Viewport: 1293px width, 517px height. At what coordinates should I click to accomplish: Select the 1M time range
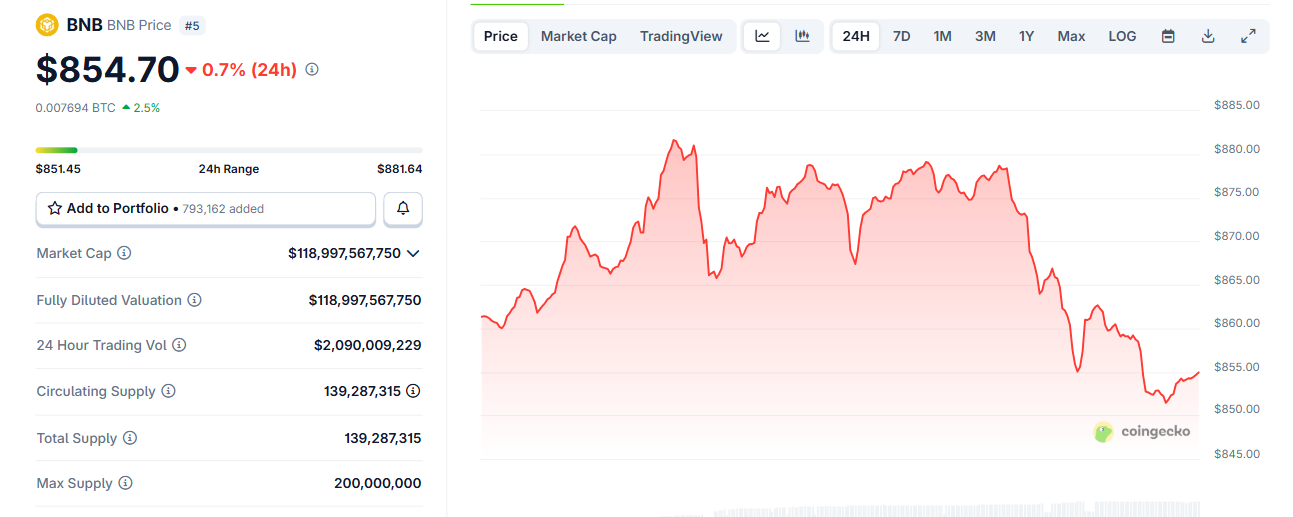942,36
